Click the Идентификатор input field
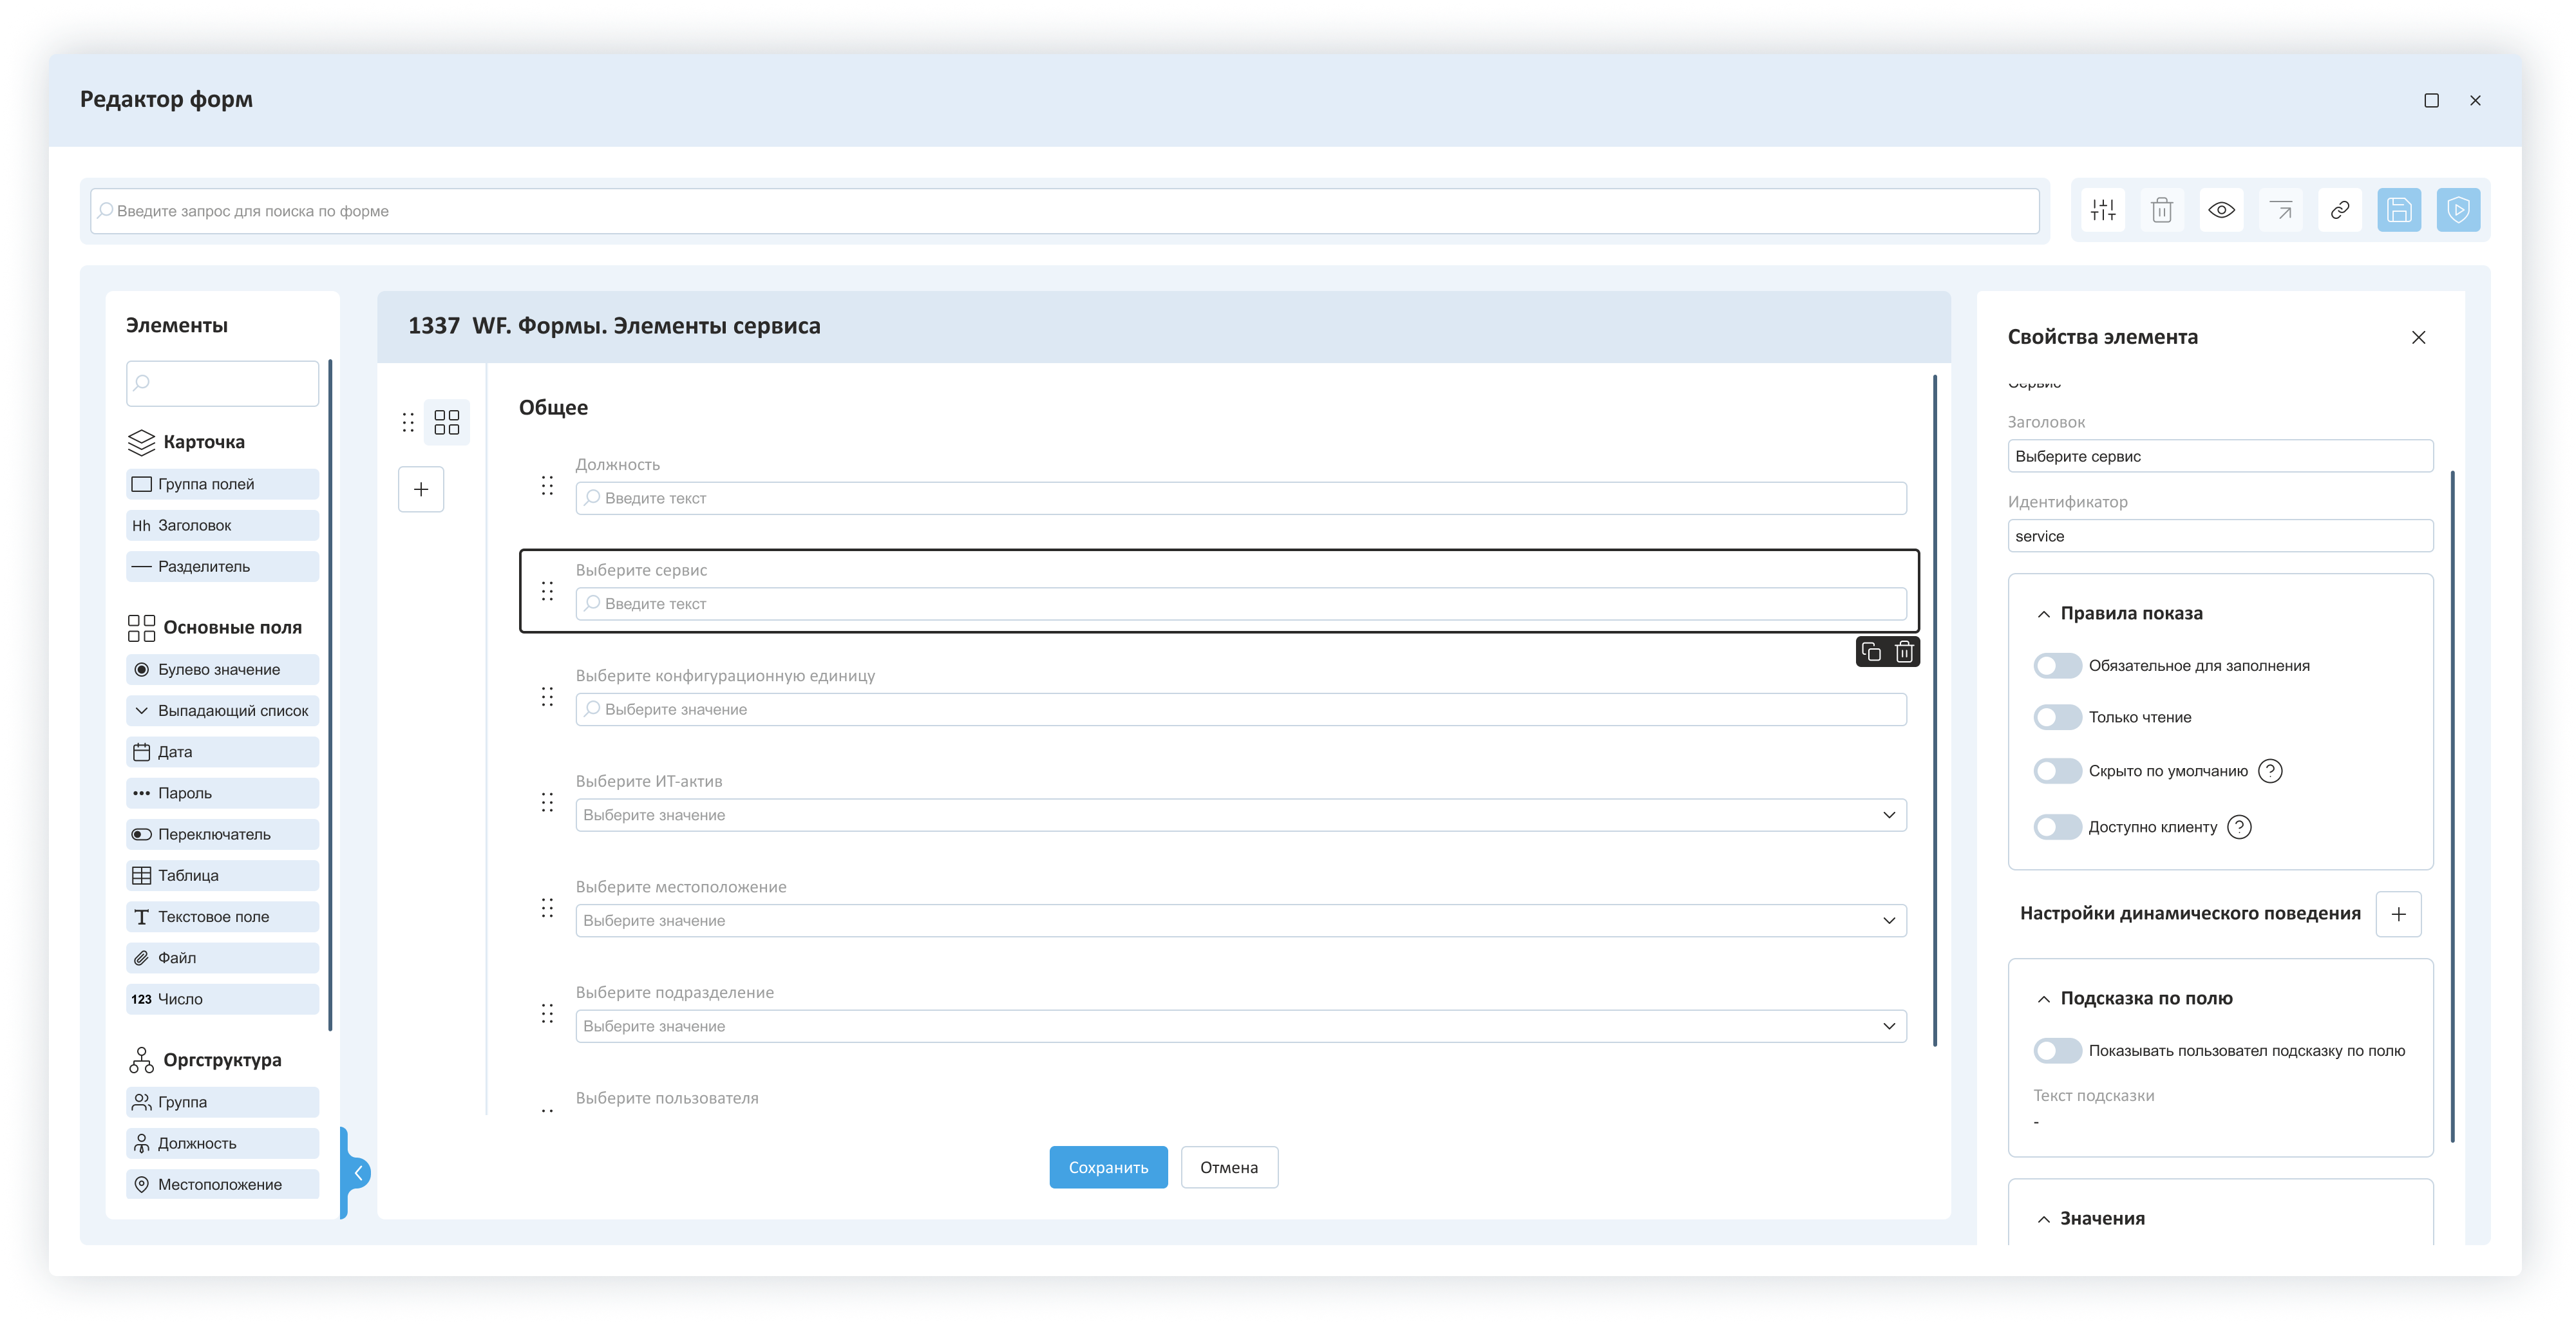2576x1325 pixels. click(x=2219, y=536)
